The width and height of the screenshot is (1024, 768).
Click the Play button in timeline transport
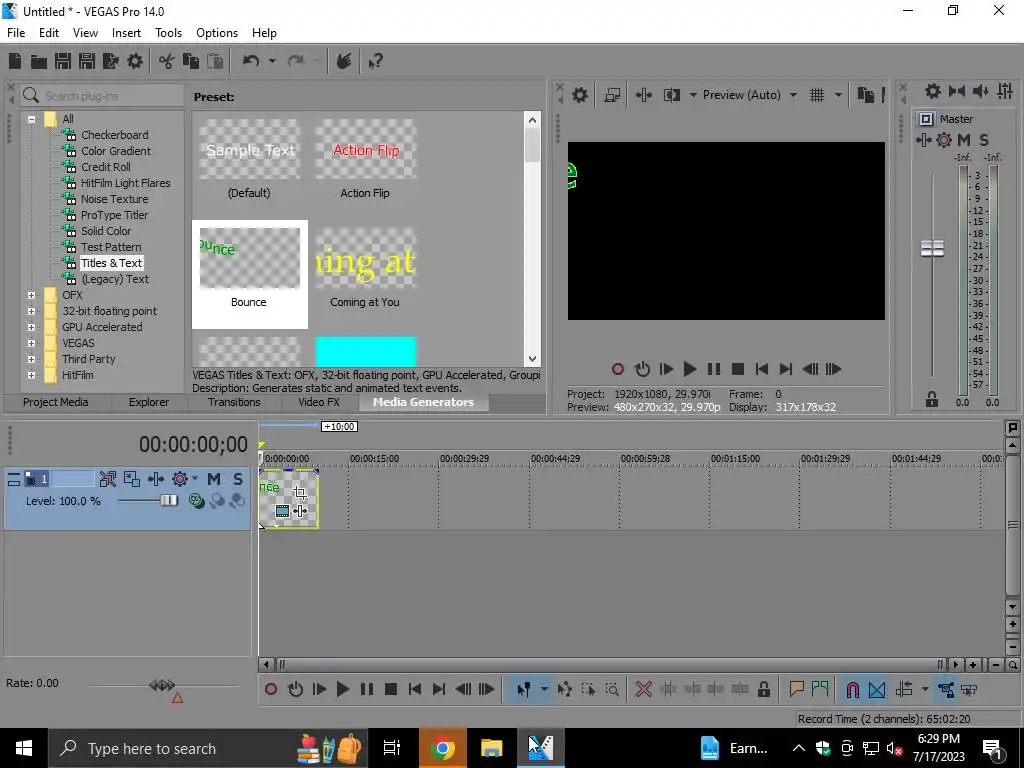(342, 689)
